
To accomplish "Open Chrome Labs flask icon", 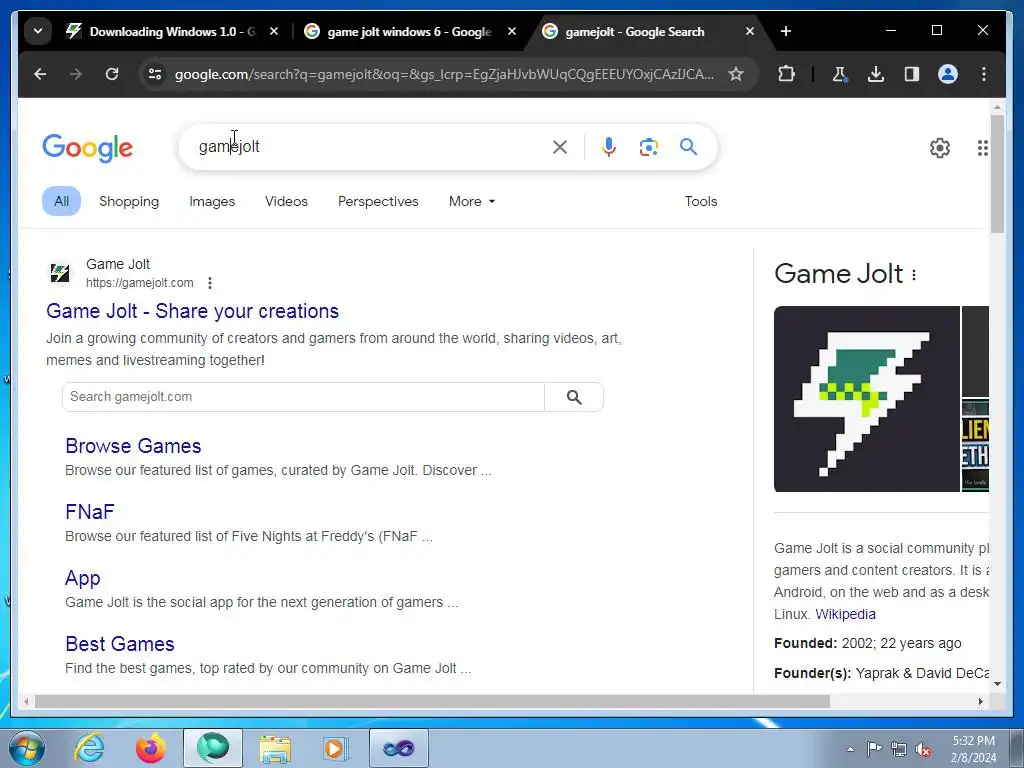I will point(840,74).
